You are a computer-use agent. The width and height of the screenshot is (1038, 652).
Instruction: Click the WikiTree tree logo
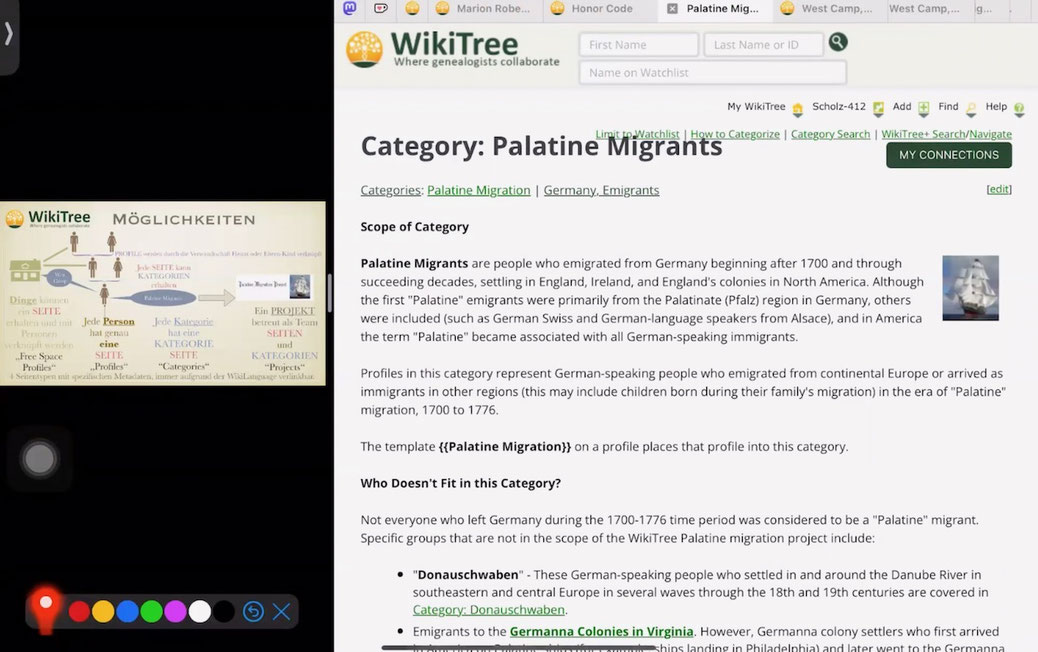click(x=365, y=48)
